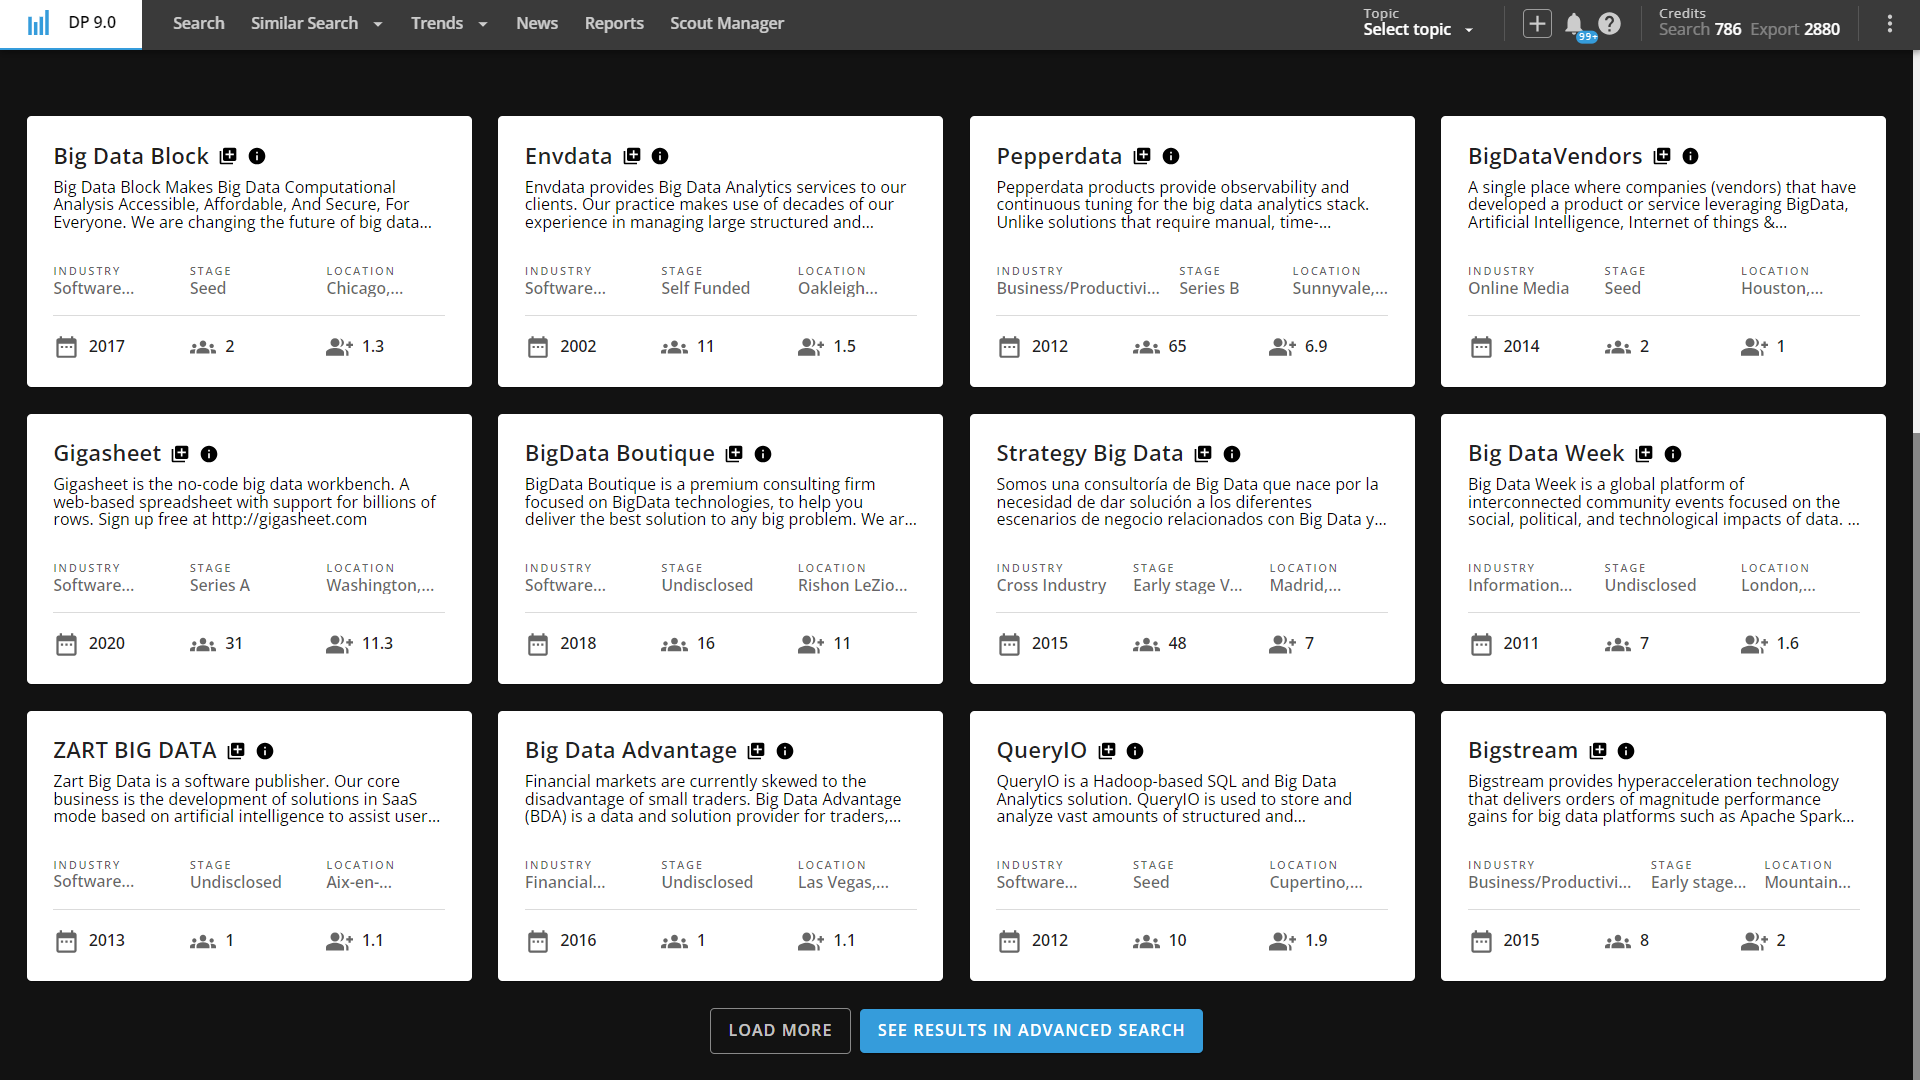Click the Search 786 credits counter
Image resolution: width=1920 pixels, height=1080 pixels.
pos(1699,29)
